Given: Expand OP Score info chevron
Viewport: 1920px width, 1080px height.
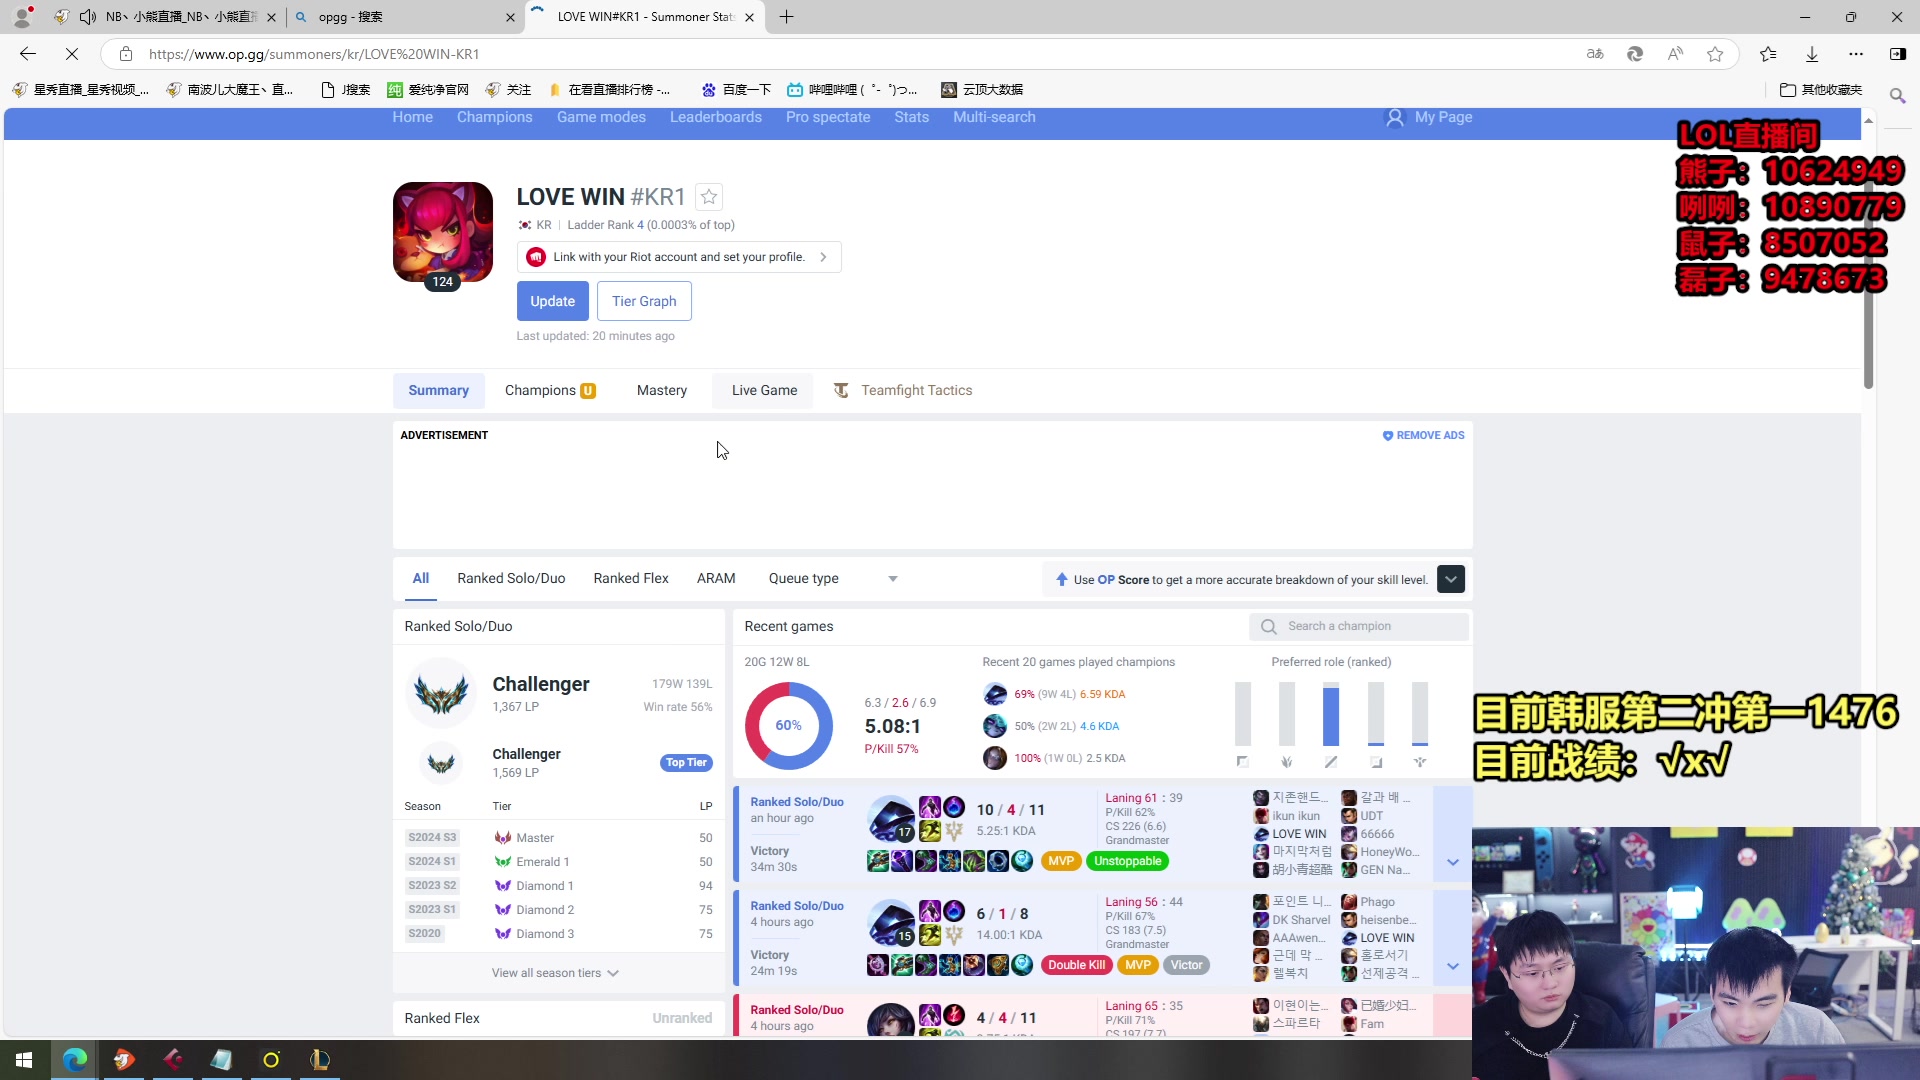Looking at the screenshot, I should [1450, 579].
